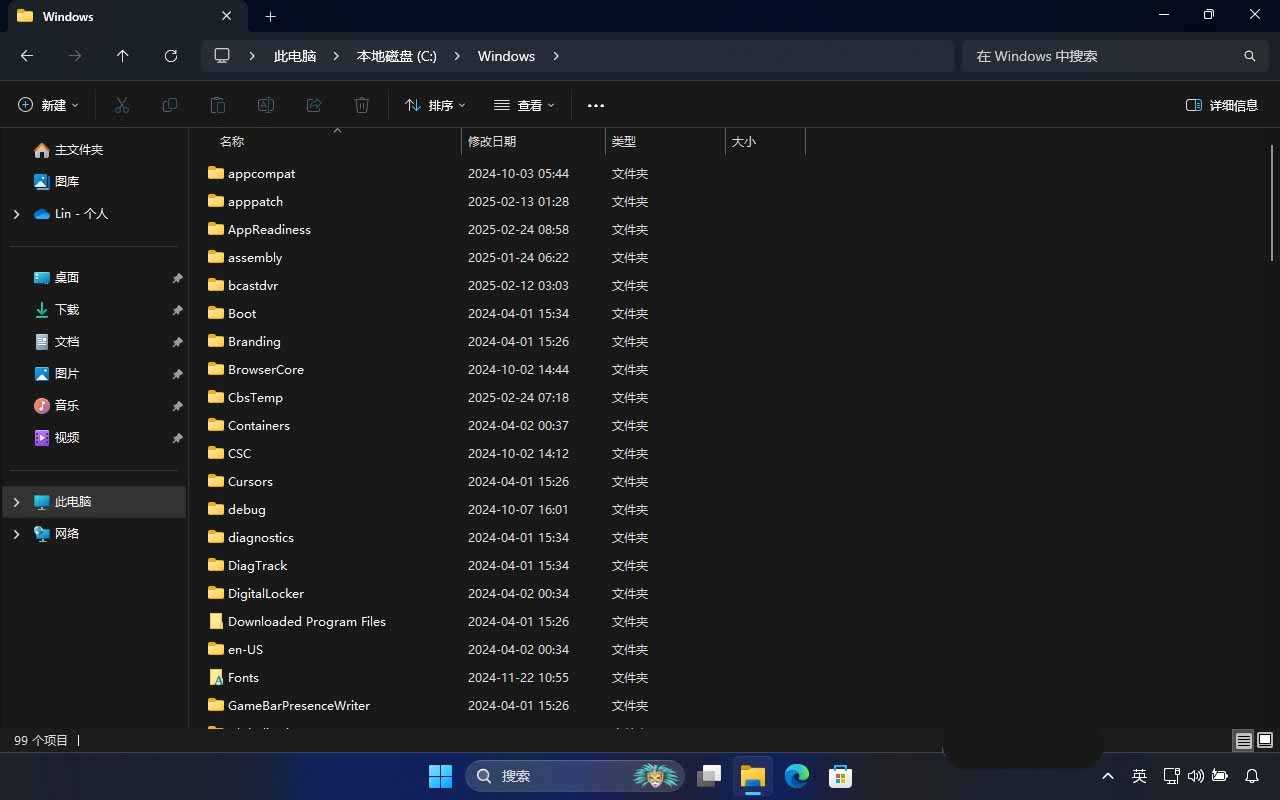Click the Copy icon in the toolbar
The width and height of the screenshot is (1280, 800).
click(x=170, y=105)
